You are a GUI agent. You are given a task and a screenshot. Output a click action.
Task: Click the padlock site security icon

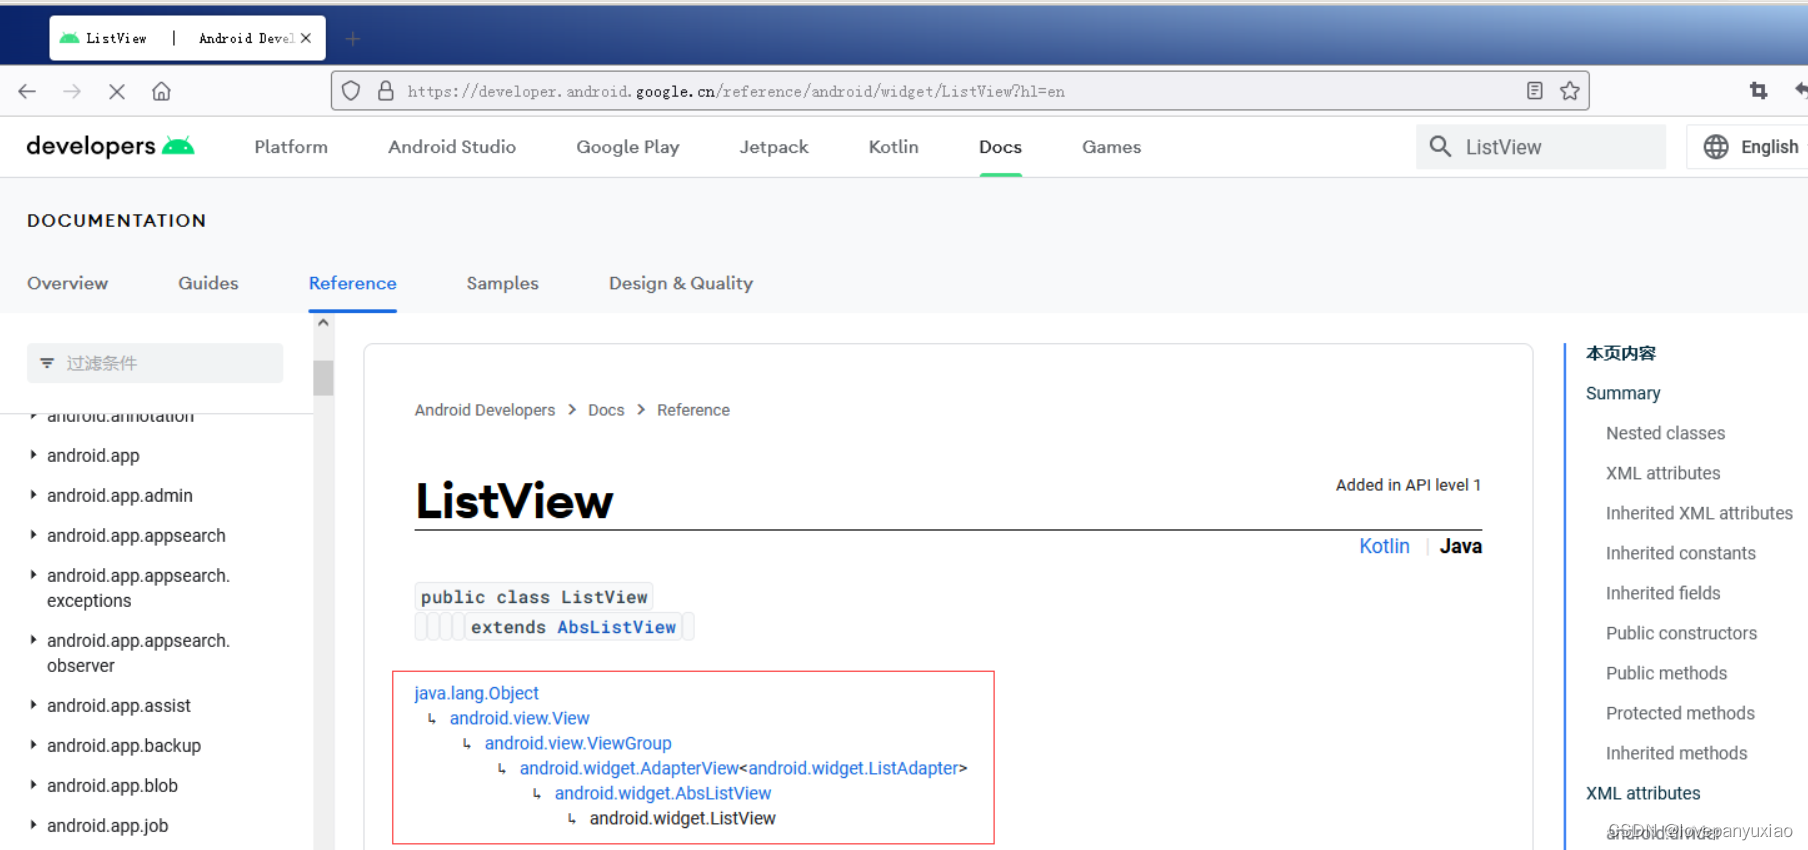click(386, 91)
